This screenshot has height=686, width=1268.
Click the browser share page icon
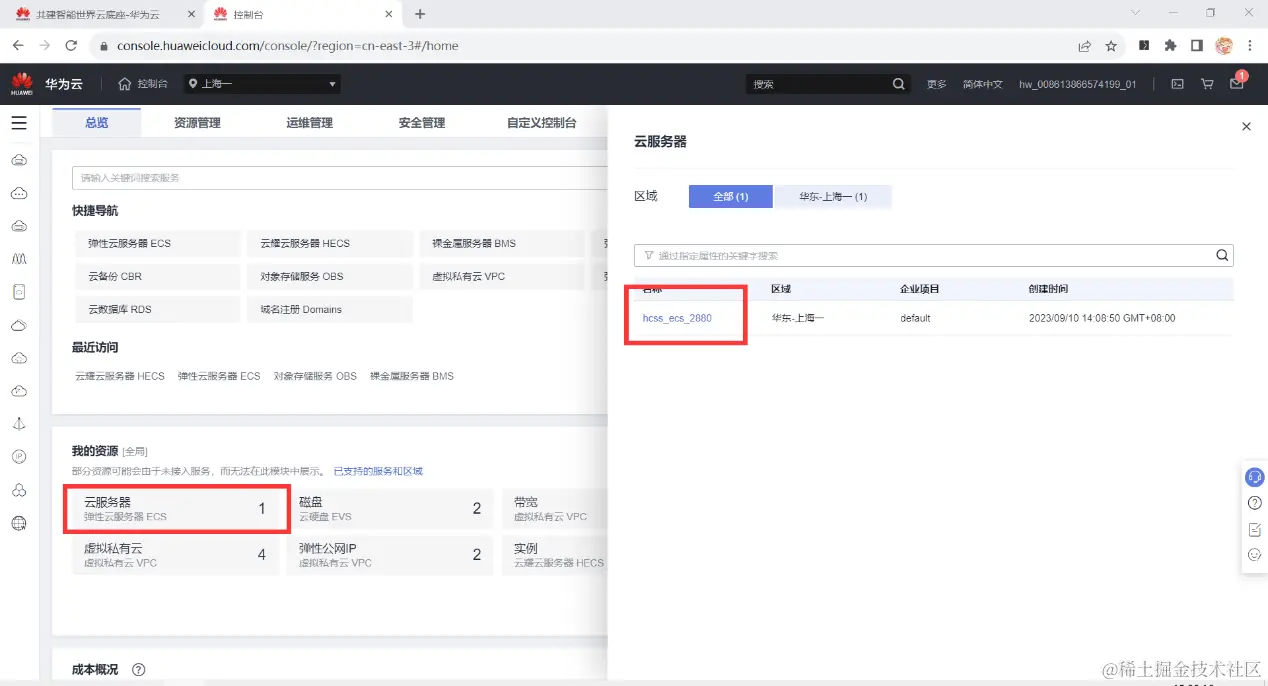[x=1084, y=46]
